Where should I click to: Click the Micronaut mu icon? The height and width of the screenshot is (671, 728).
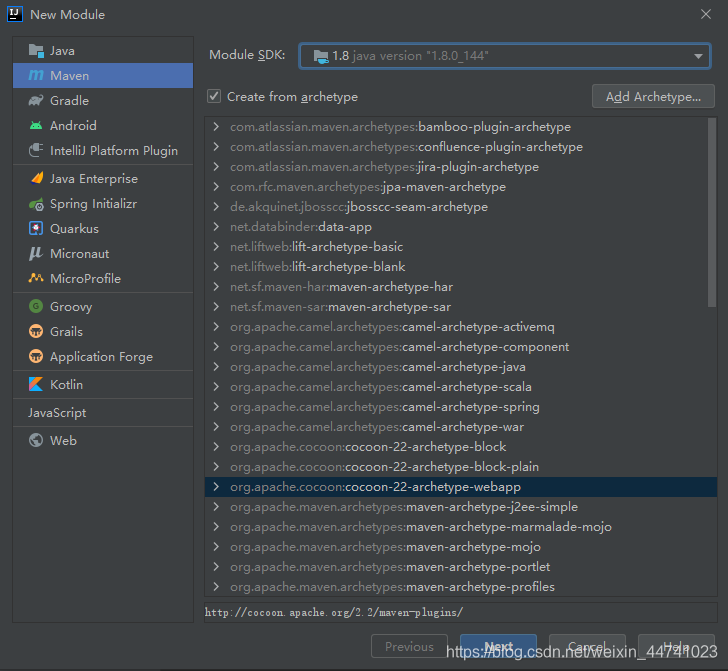36,254
